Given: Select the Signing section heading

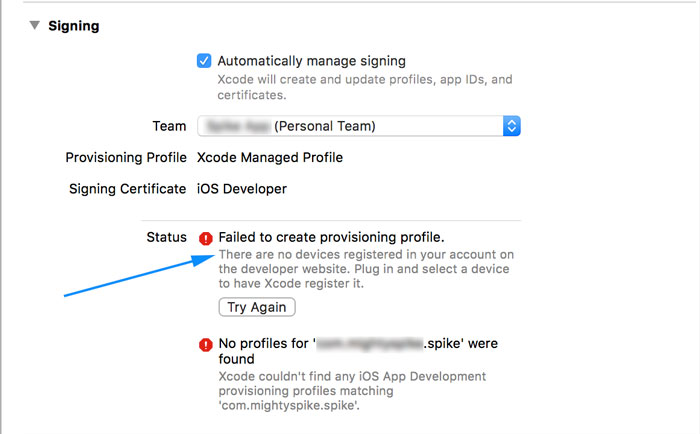Looking at the screenshot, I should point(74,26).
